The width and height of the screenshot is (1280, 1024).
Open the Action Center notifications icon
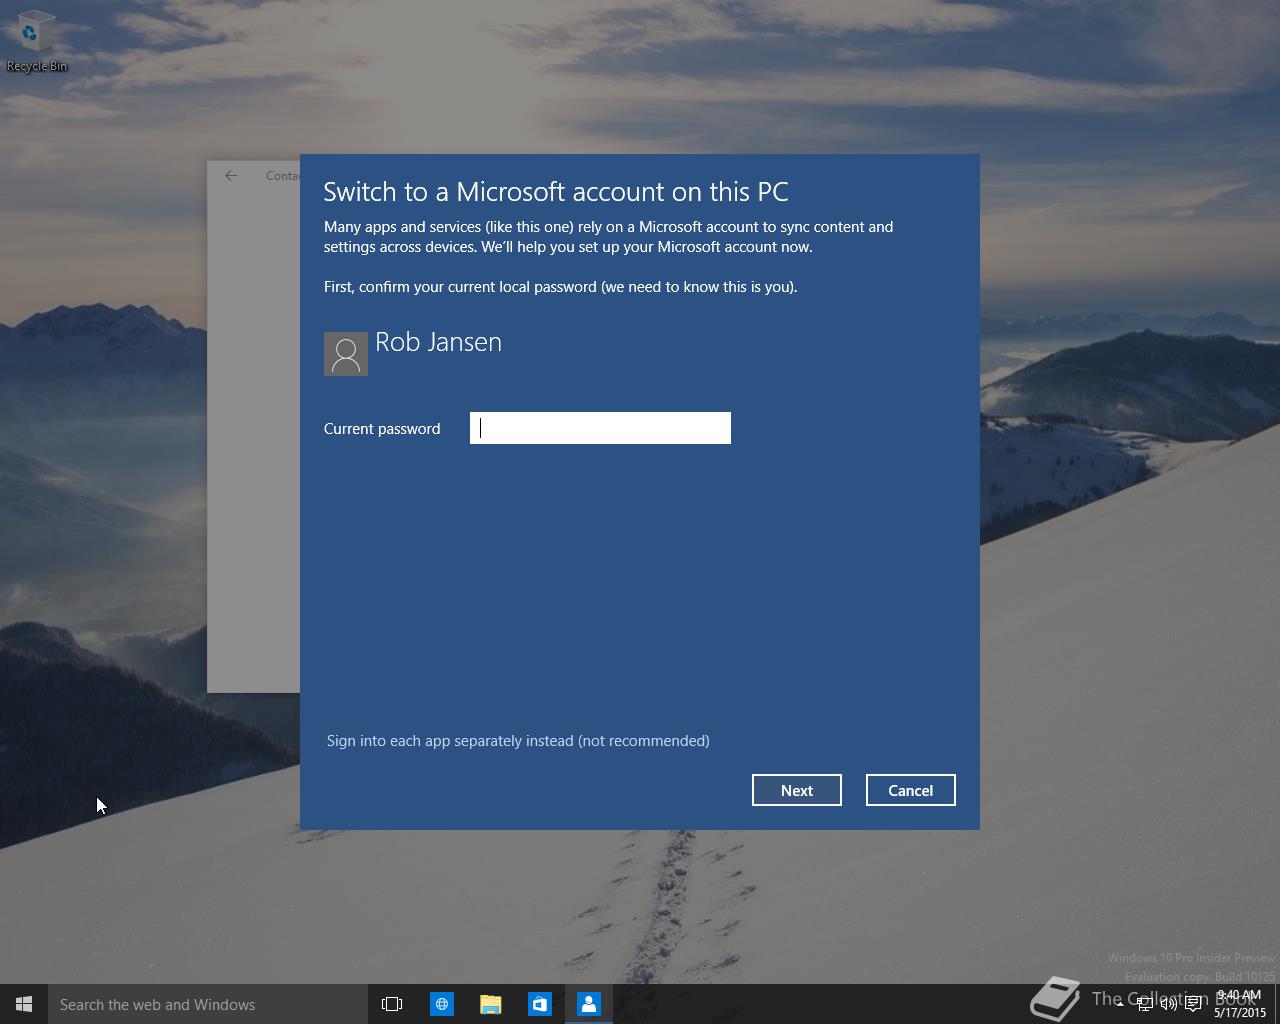[x=1193, y=1004]
